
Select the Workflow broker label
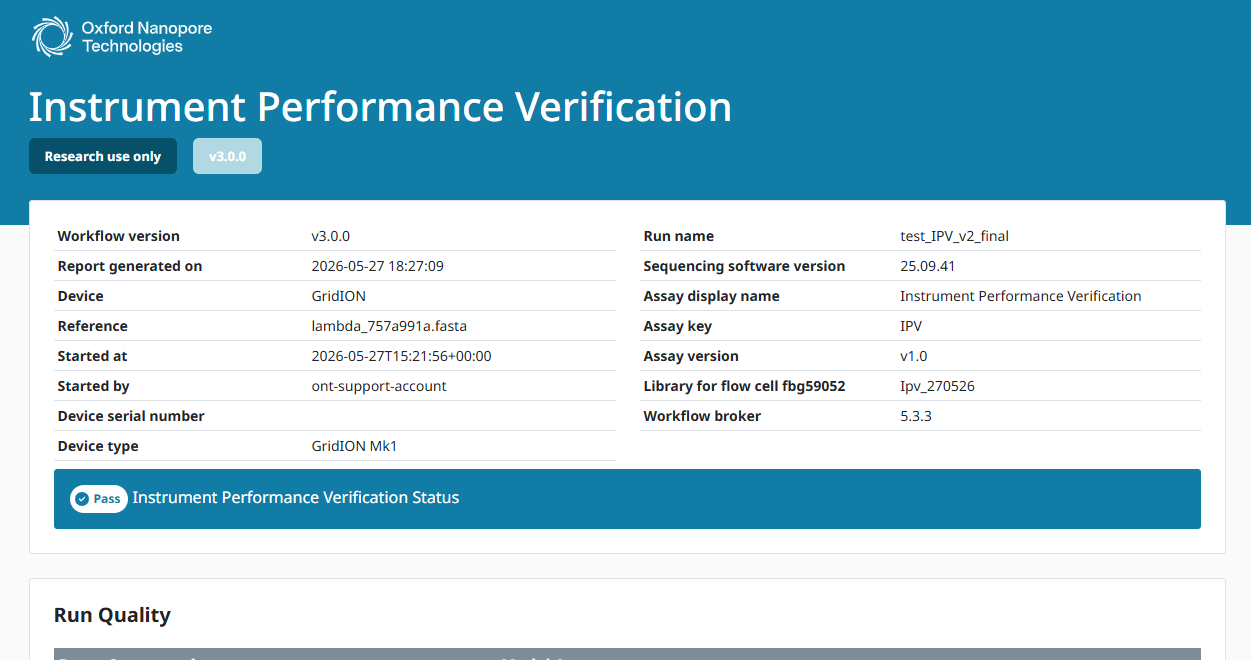(x=703, y=416)
